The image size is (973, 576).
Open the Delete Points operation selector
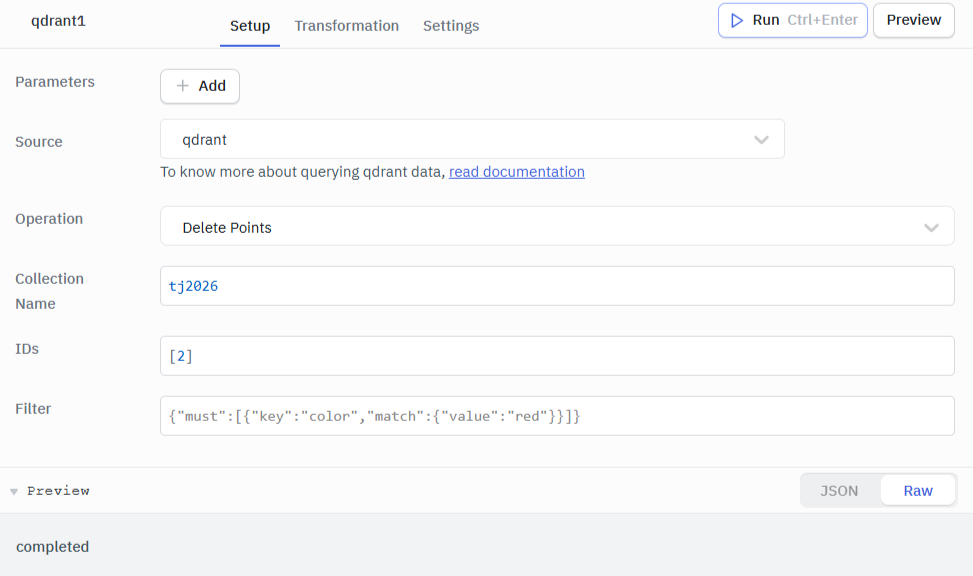click(x=557, y=226)
